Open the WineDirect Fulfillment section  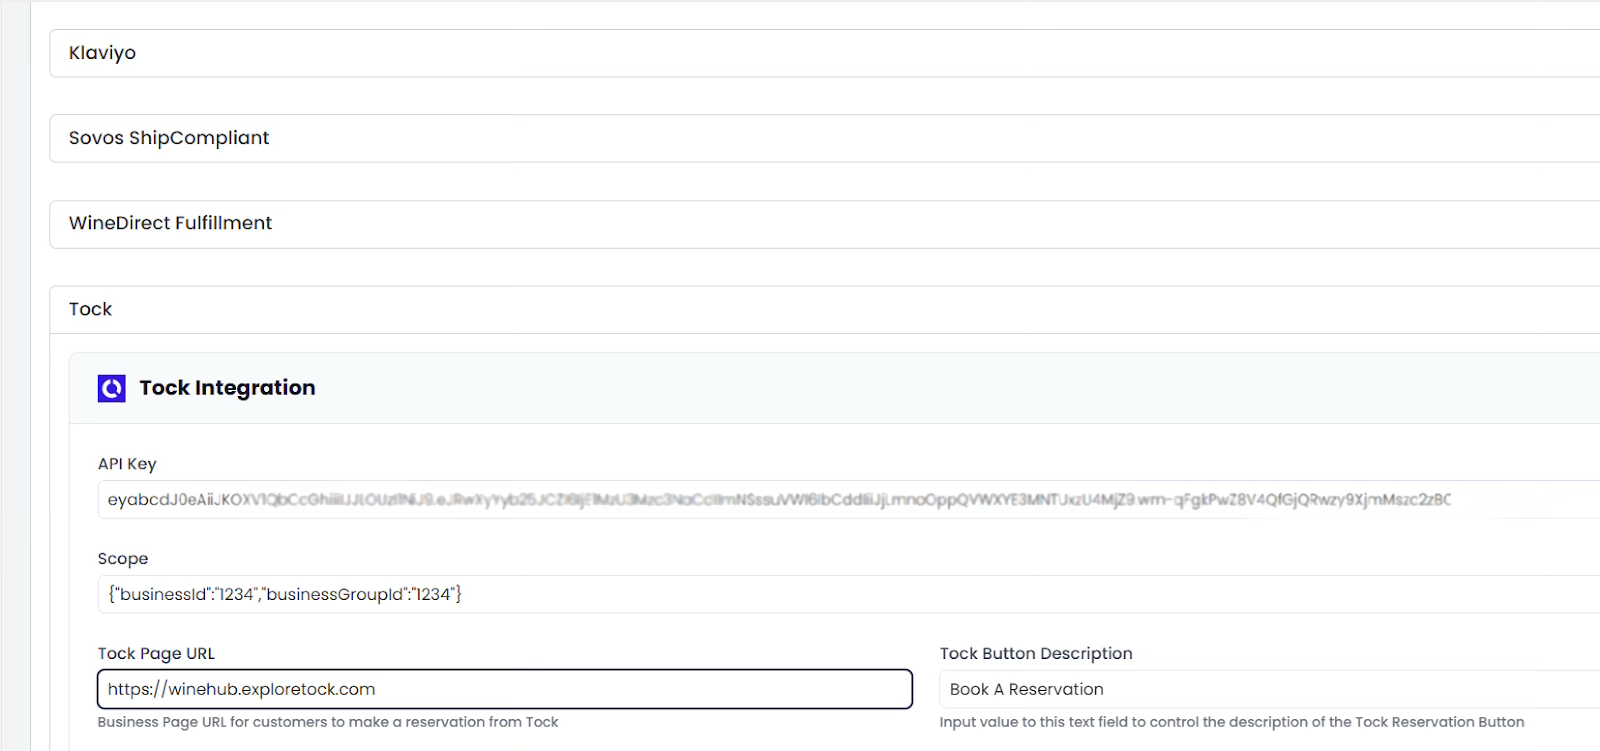point(824,224)
